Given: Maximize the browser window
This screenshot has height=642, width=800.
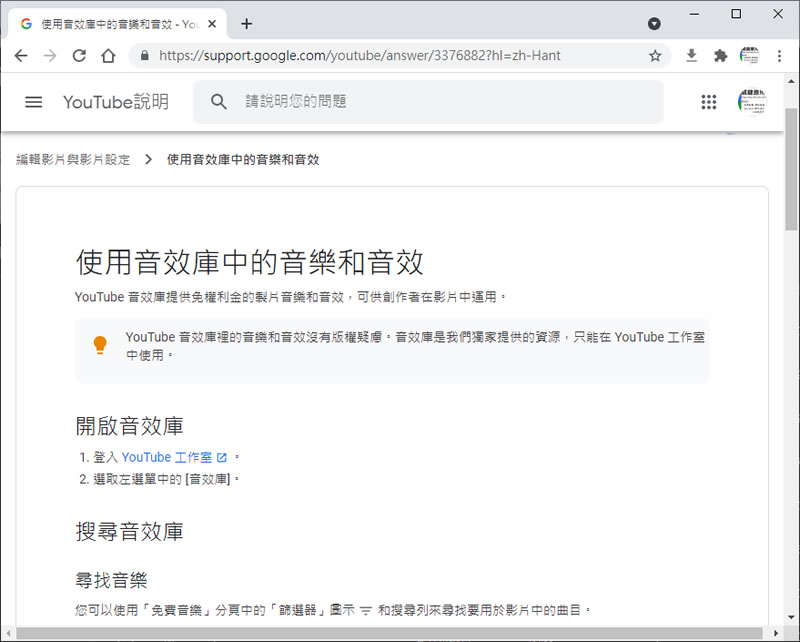Looking at the screenshot, I should [x=736, y=14].
